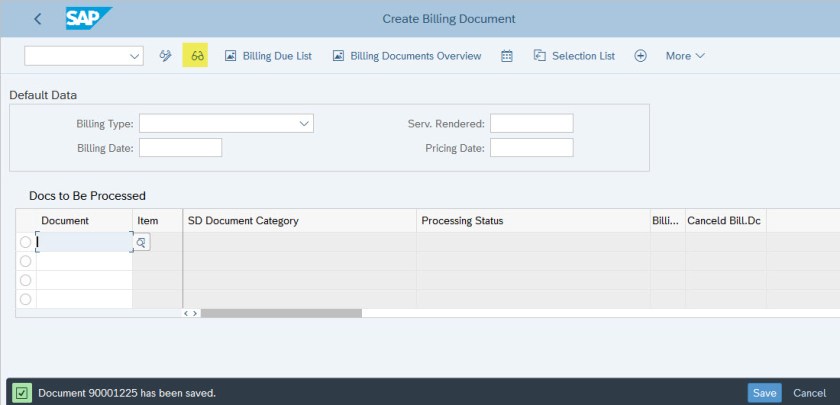
Task: Click the icon left of the glasses
Action: (165, 55)
